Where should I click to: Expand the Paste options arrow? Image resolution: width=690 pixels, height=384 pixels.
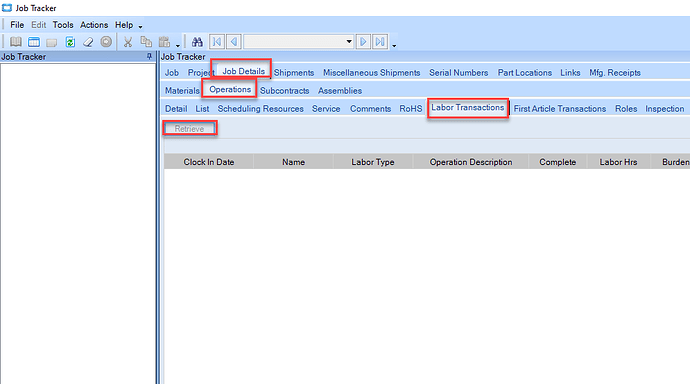click(x=178, y=45)
